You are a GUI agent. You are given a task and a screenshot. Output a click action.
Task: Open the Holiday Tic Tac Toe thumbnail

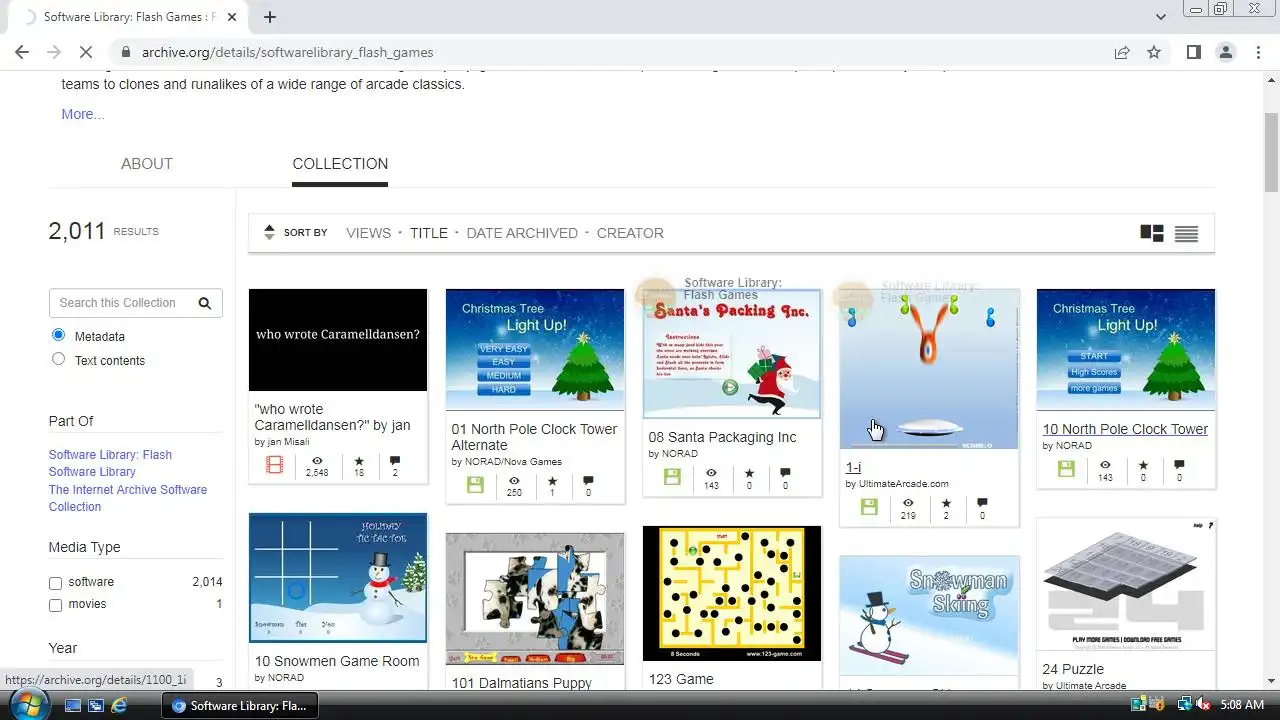tap(338, 578)
